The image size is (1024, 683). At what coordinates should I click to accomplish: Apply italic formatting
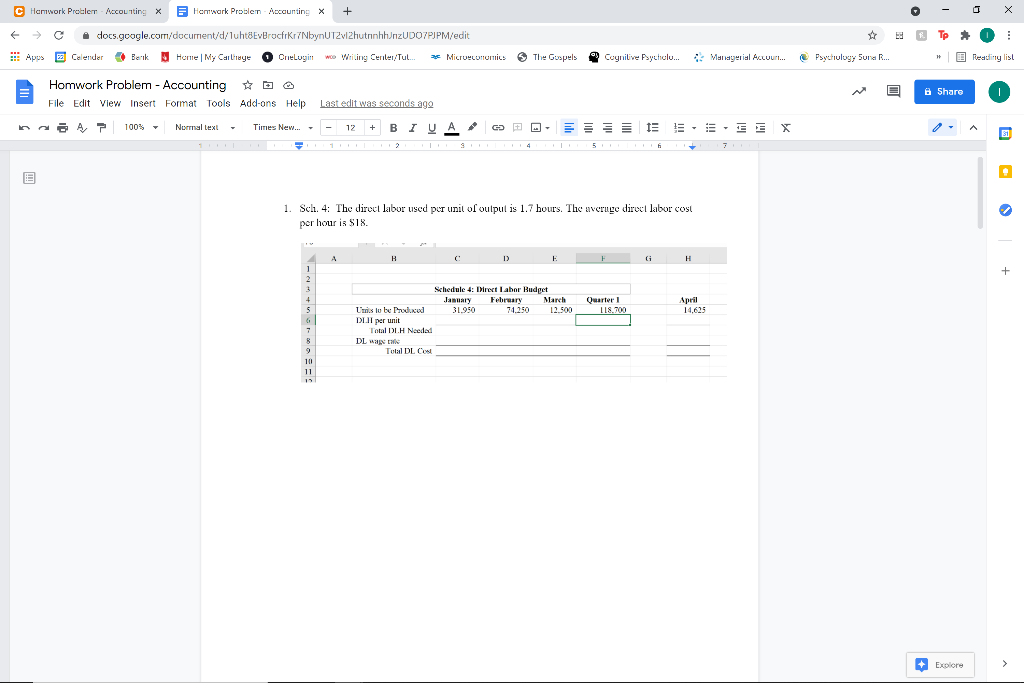click(x=410, y=127)
